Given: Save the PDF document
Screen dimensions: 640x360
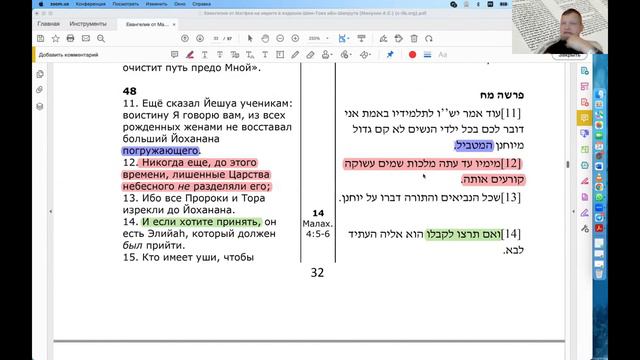Looking at the screenshot, I should point(40,38).
